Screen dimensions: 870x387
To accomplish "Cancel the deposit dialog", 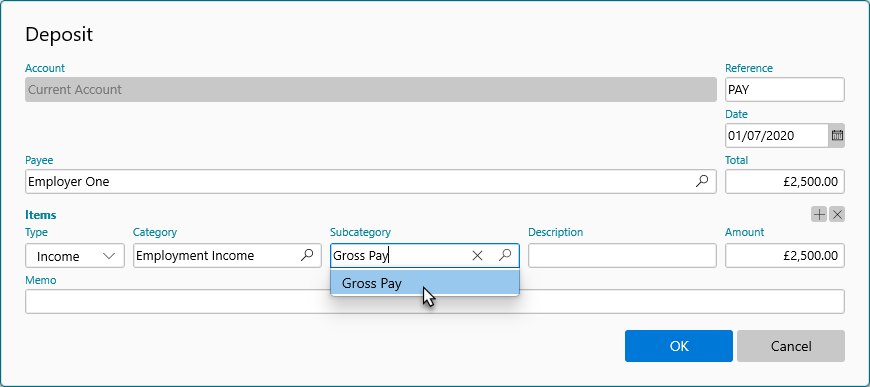I will (791, 346).
